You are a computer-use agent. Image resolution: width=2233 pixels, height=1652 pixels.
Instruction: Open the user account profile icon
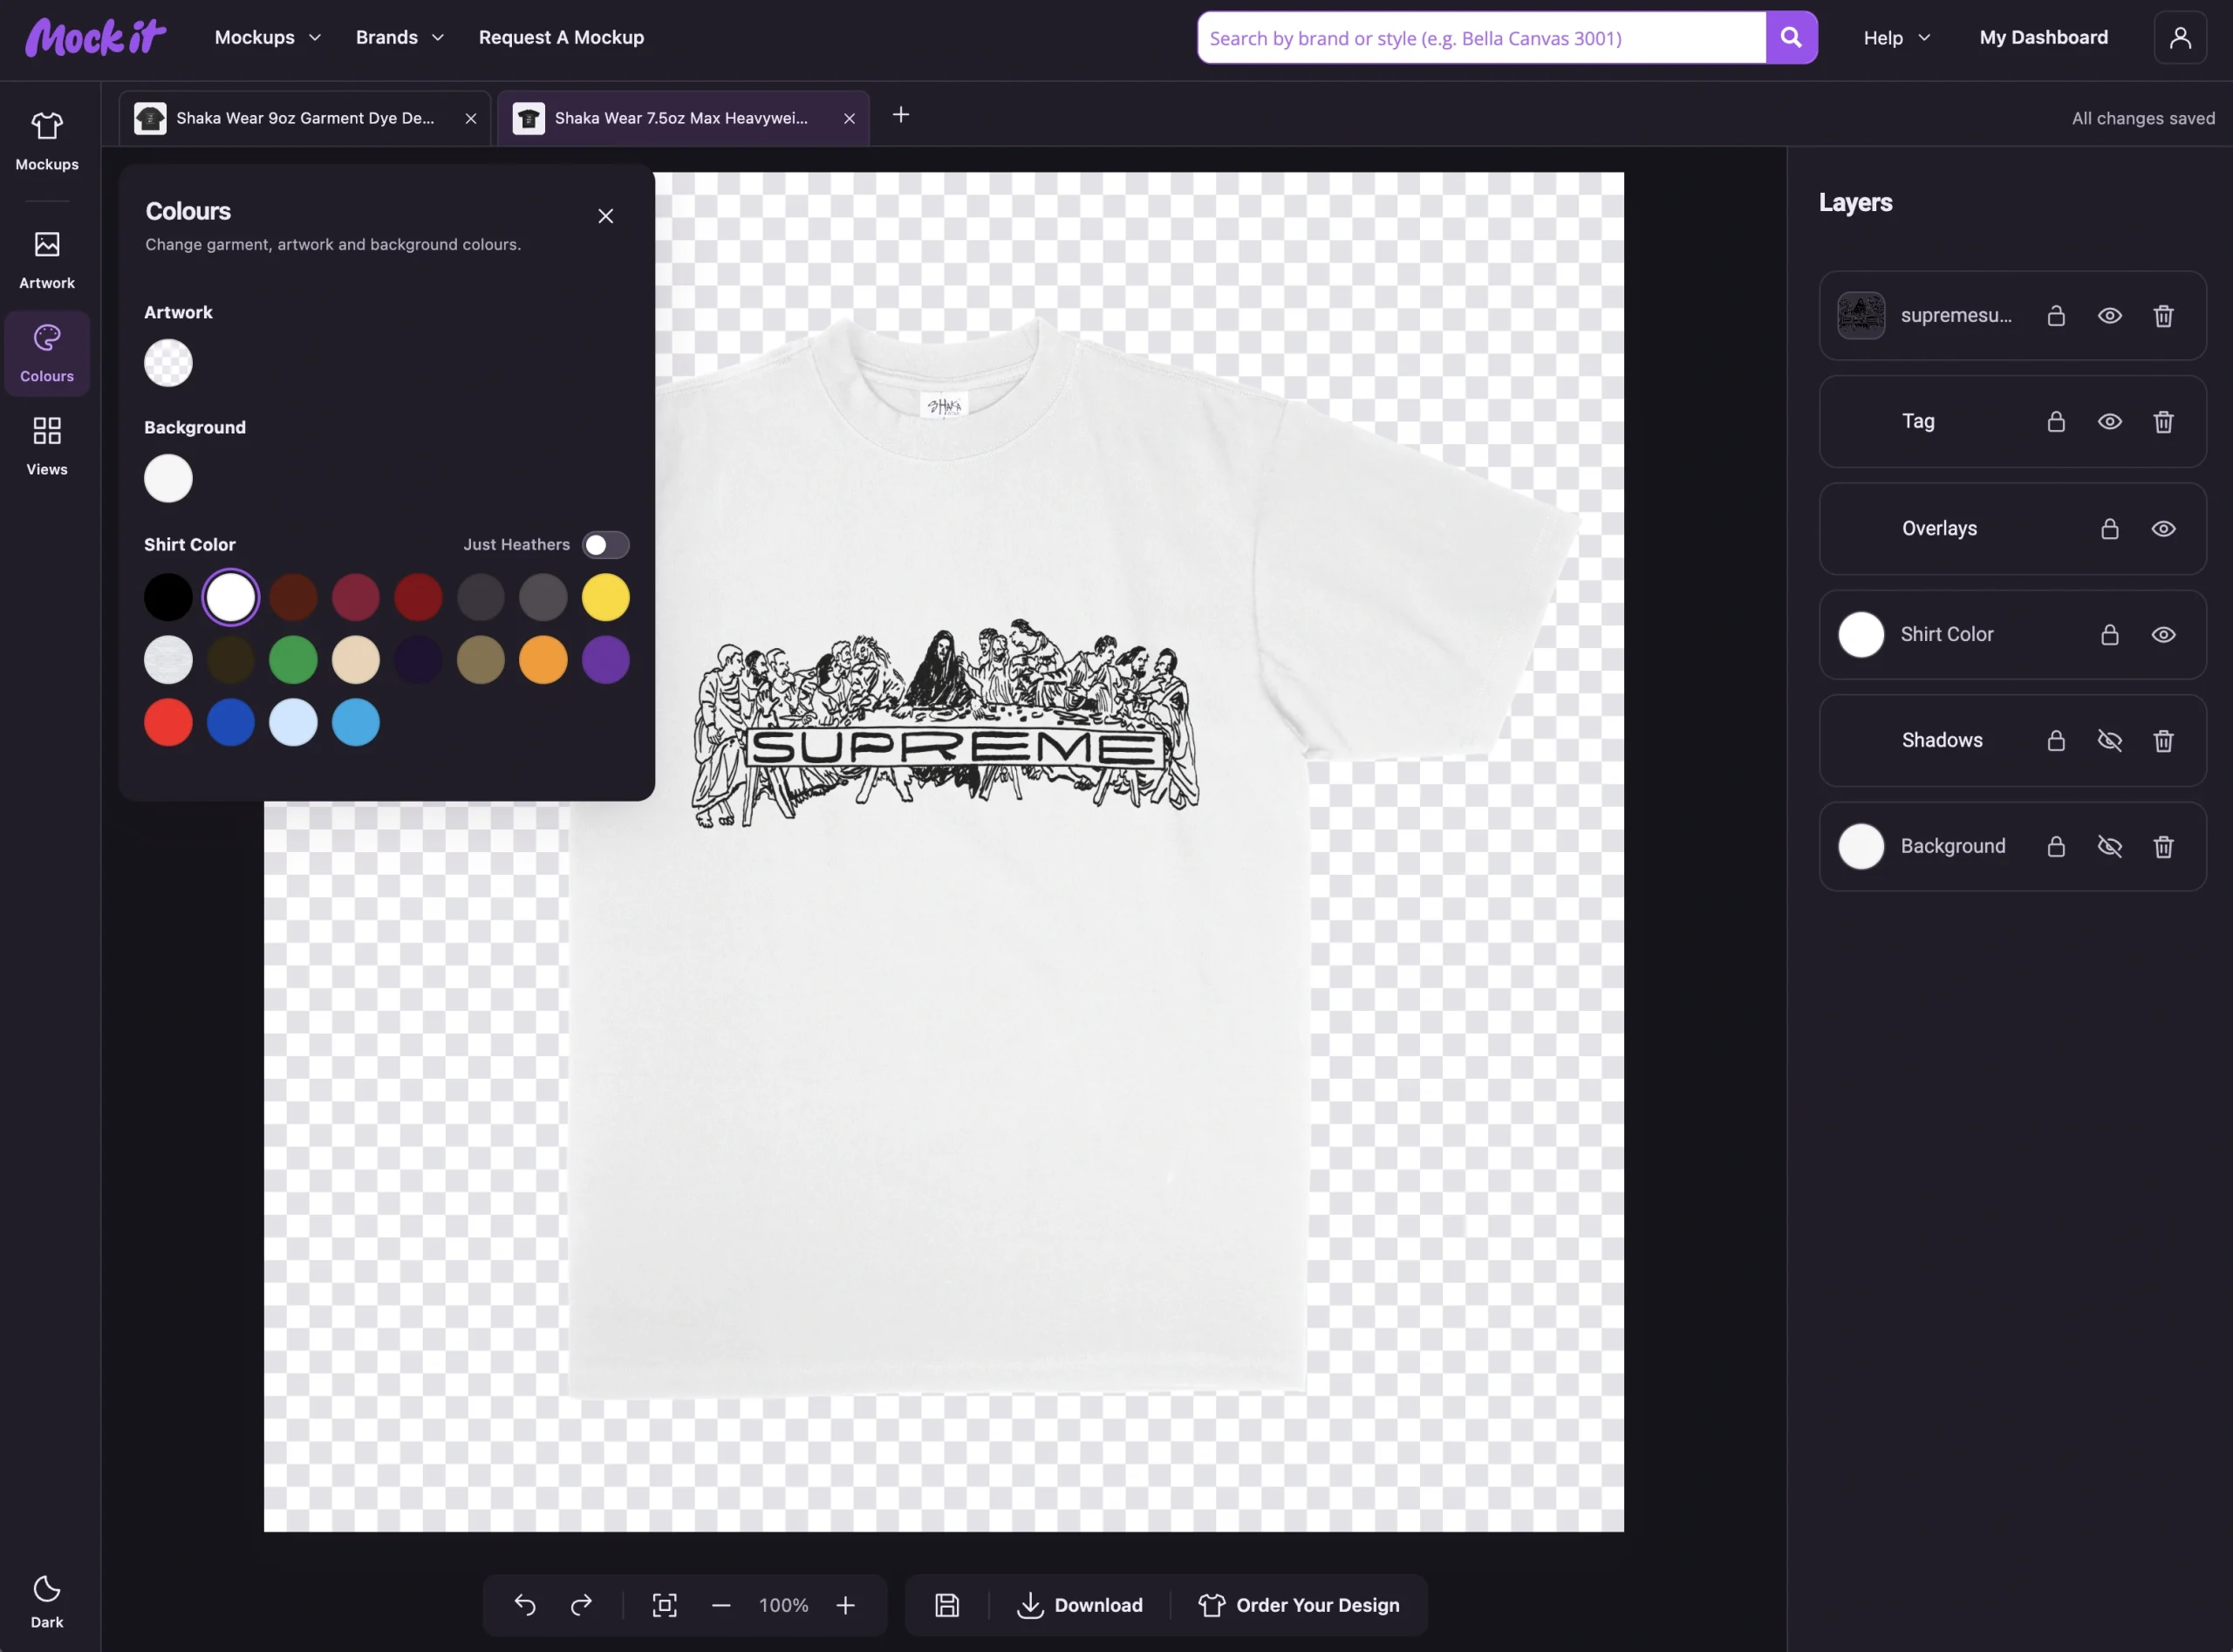2180,38
